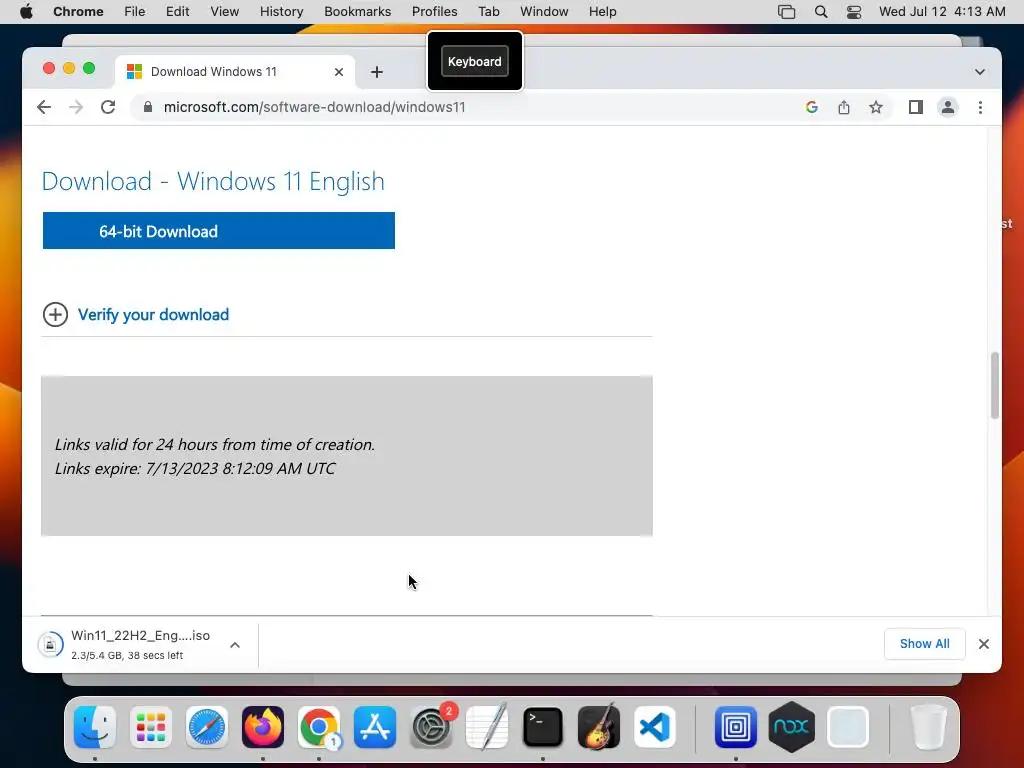1024x768 pixels.
Task: Open the Edit menu
Action: click(178, 12)
